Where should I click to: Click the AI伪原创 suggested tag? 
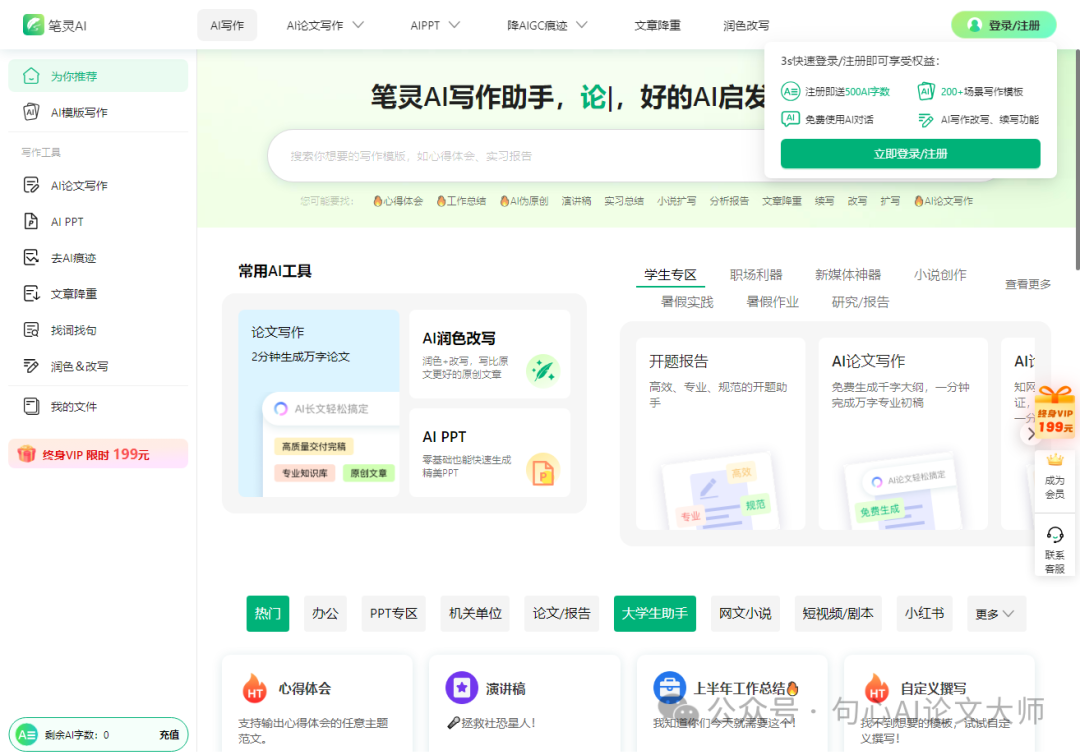pos(524,200)
